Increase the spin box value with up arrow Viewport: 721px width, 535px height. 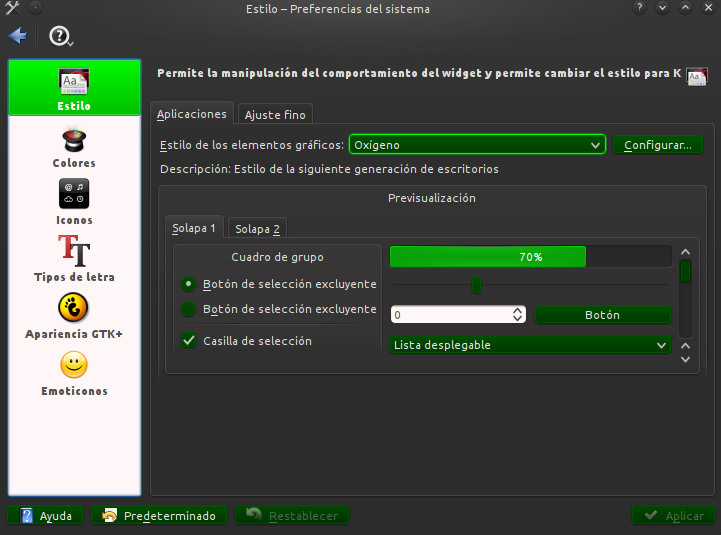pos(517,311)
